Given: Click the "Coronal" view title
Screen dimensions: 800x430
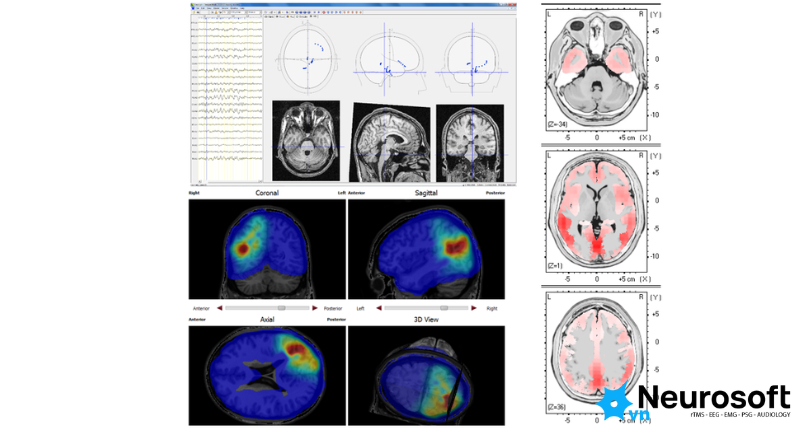Looking at the screenshot, I should [x=267, y=193].
